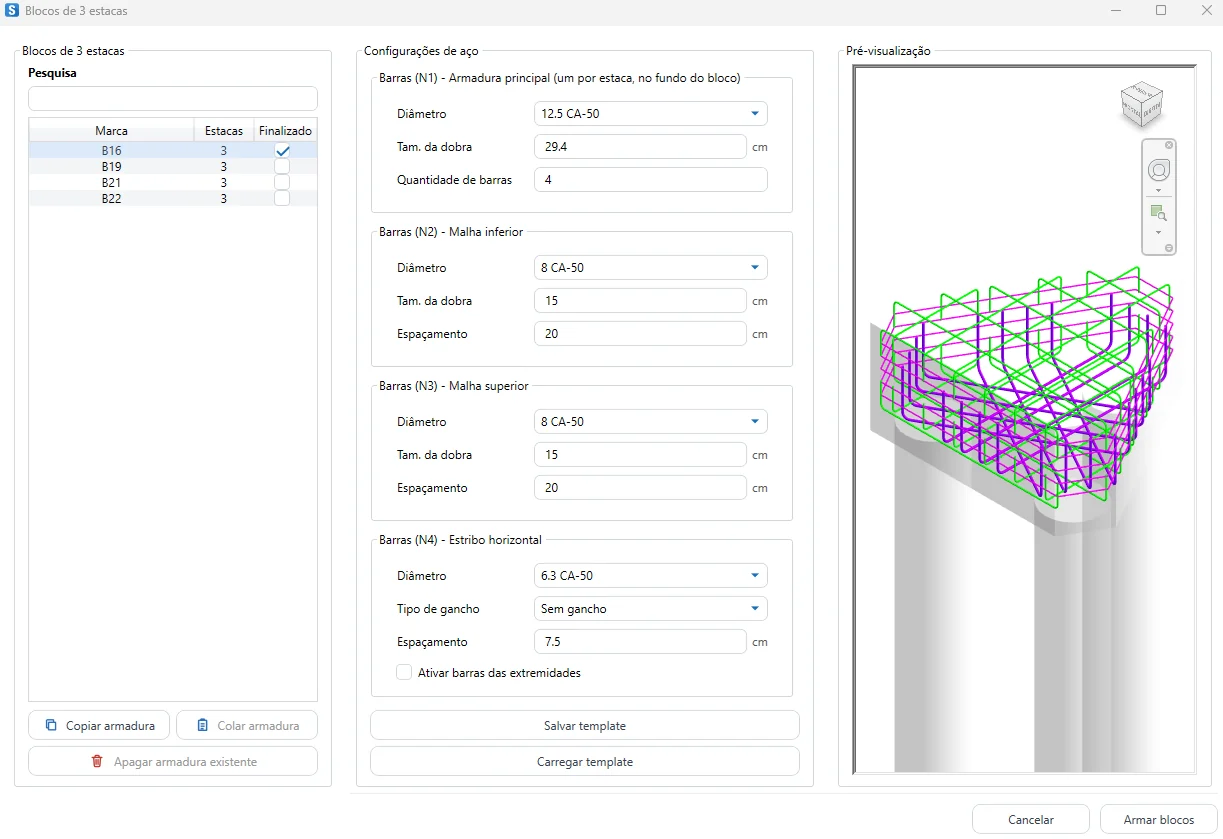Open the N1 Diâmetro 12.5 CA-50 dropdown
1223x839 pixels.
coord(651,114)
